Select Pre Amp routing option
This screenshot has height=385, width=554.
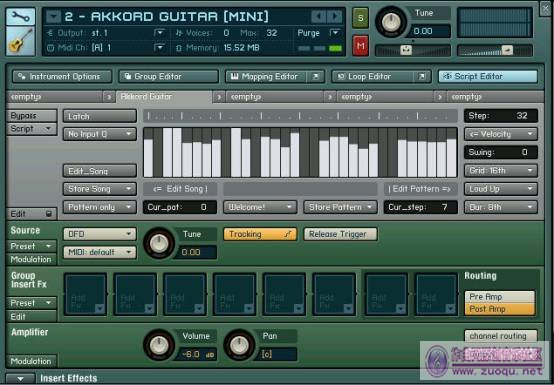pyautogui.click(x=499, y=297)
